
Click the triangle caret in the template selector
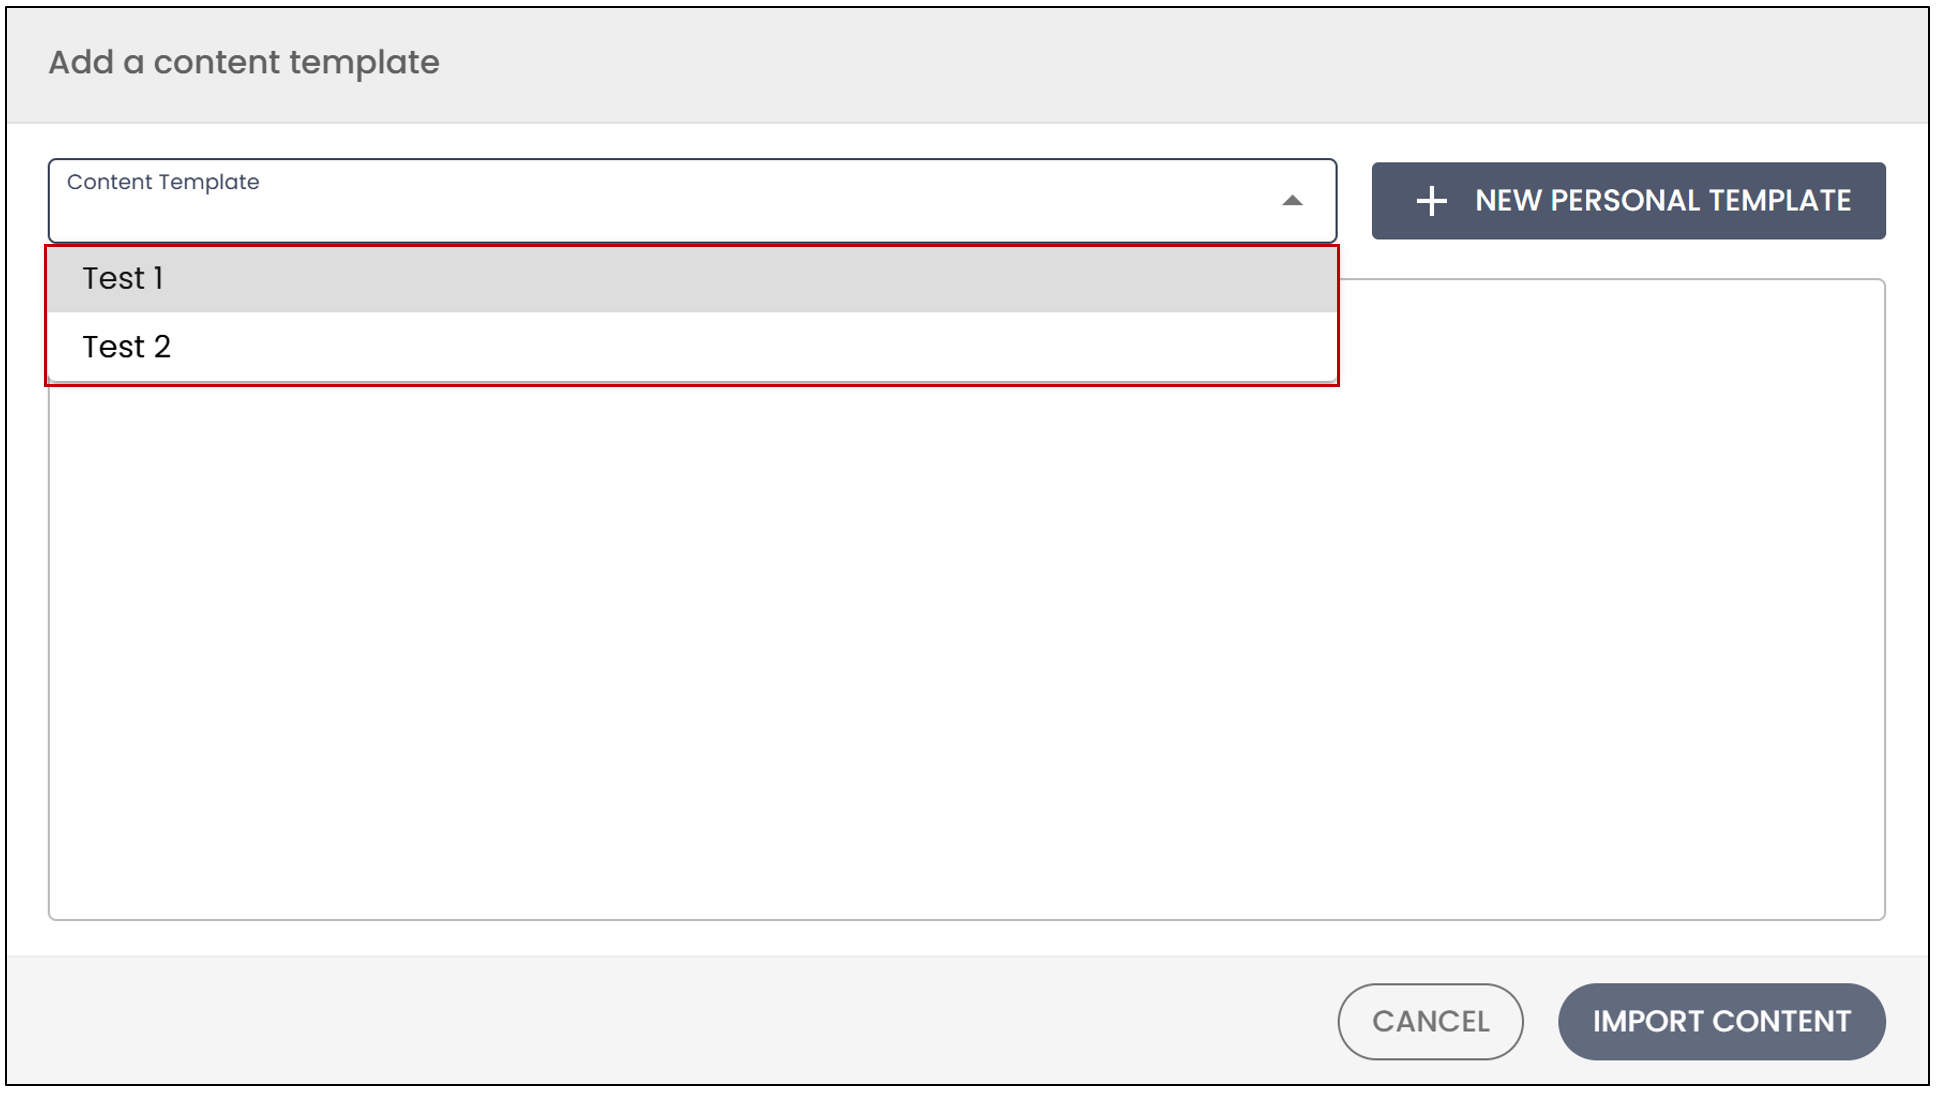coord(1292,201)
